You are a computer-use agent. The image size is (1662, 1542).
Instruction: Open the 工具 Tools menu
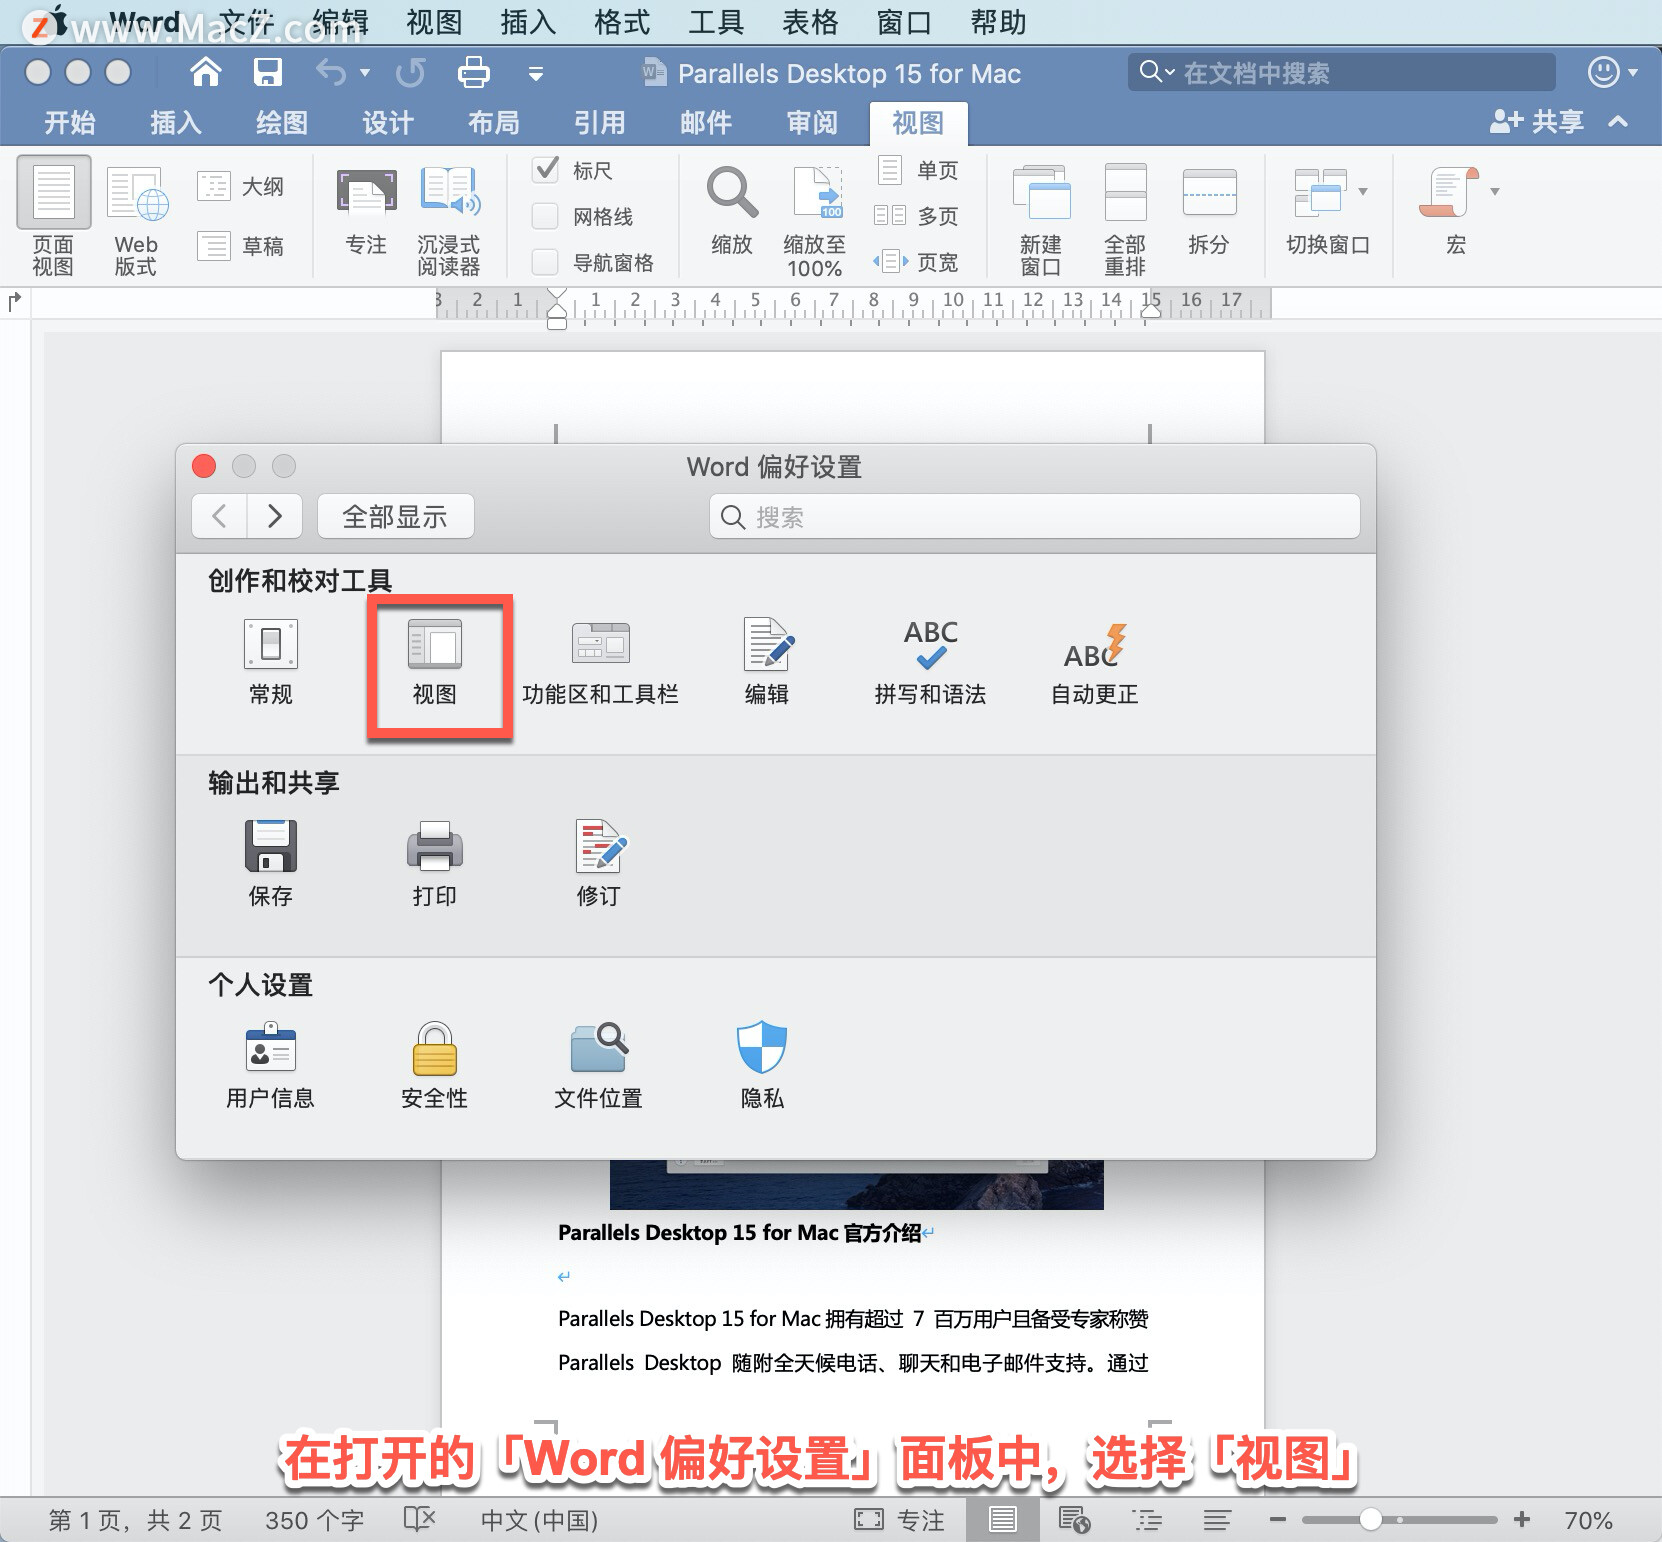pyautogui.click(x=716, y=22)
